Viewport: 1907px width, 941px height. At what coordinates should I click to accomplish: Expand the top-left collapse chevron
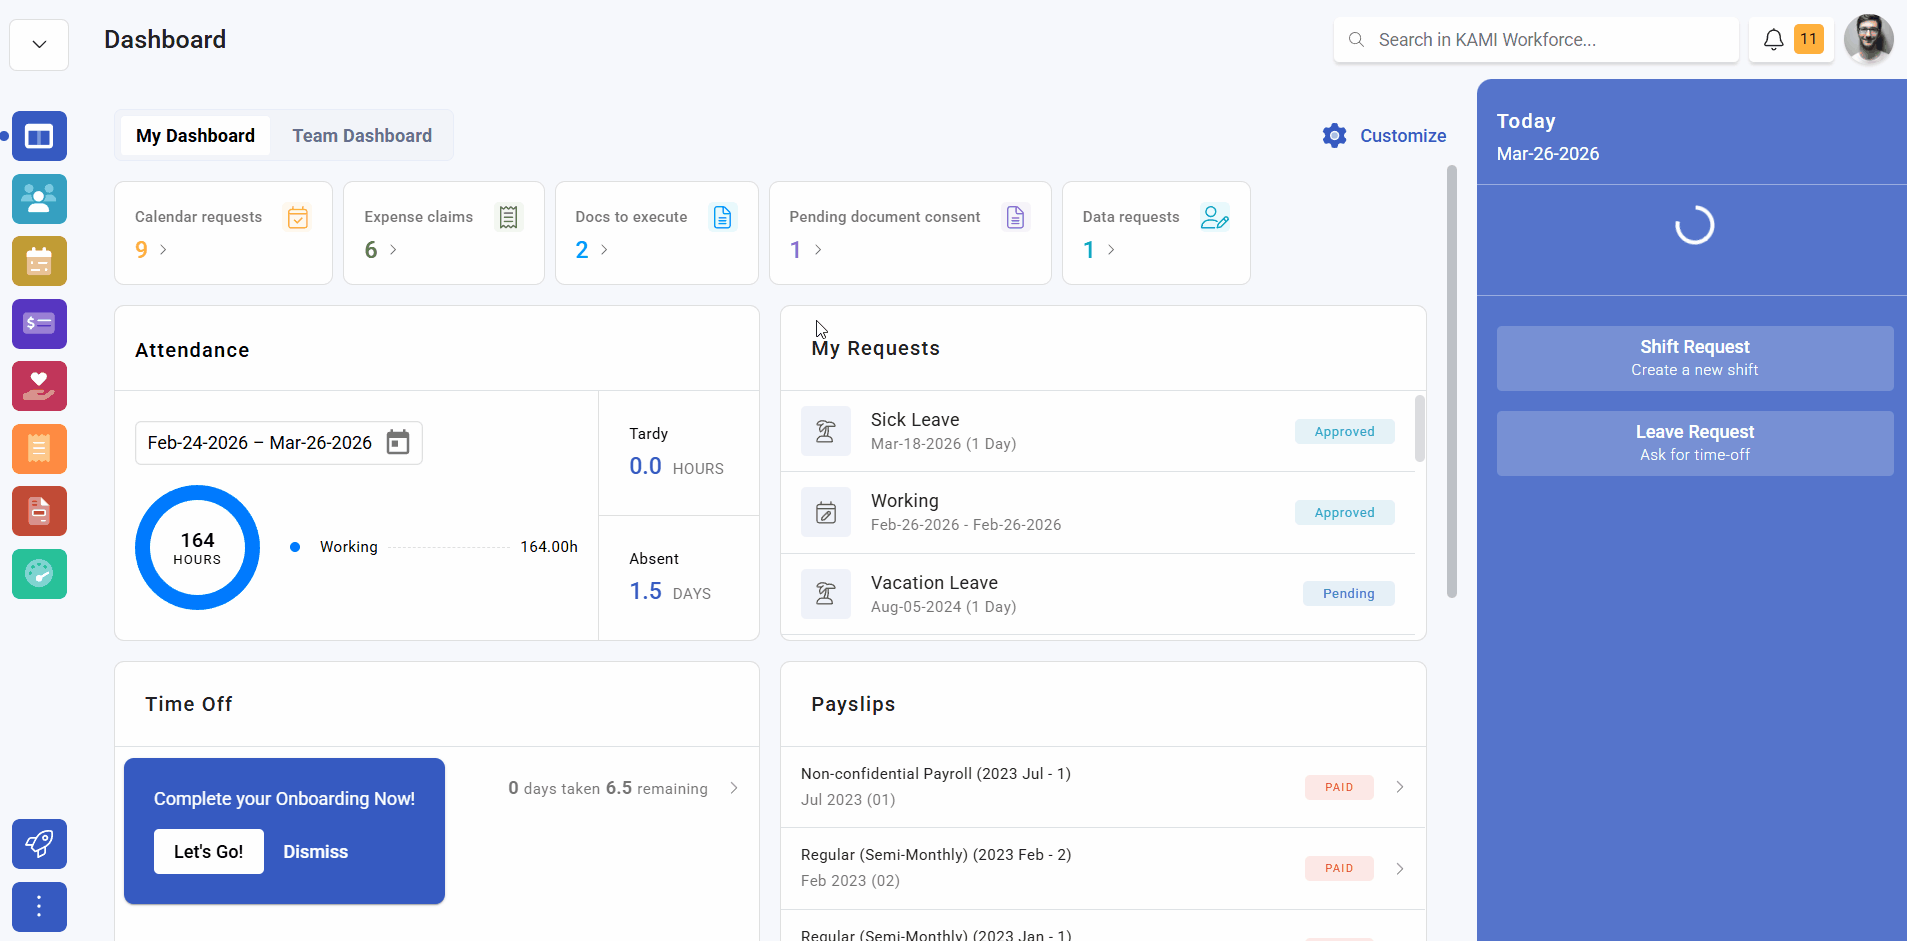click(39, 44)
